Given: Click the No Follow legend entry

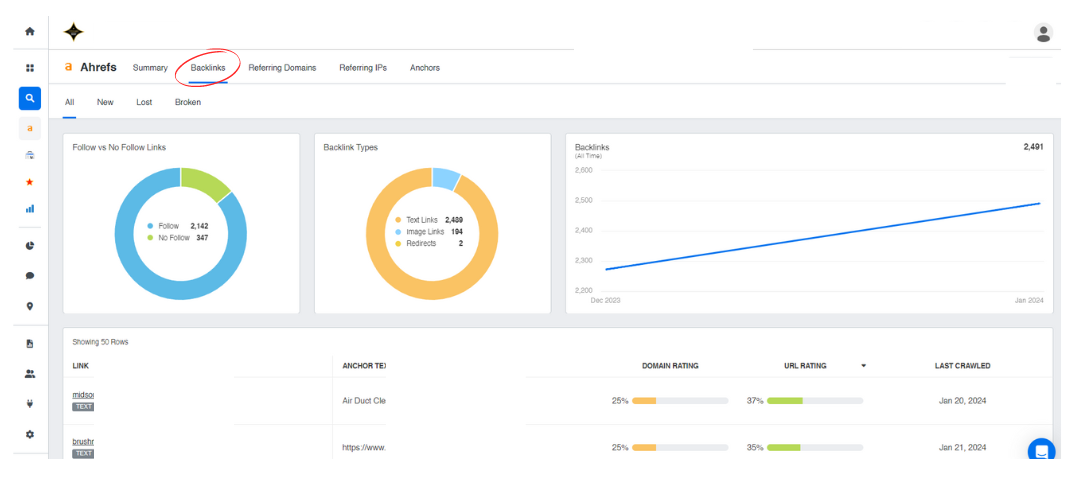Looking at the screenshot, I should point(177,238).
